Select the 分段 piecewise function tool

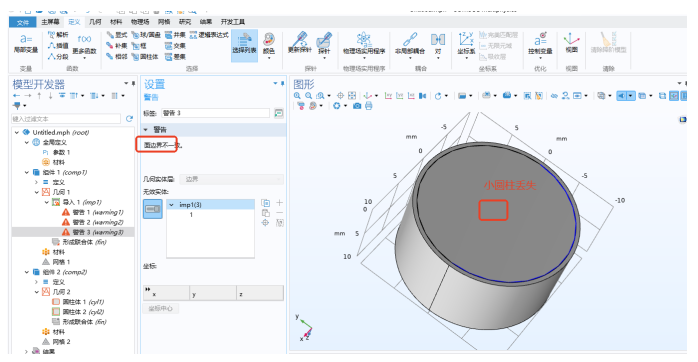click(x=58, y=57)
